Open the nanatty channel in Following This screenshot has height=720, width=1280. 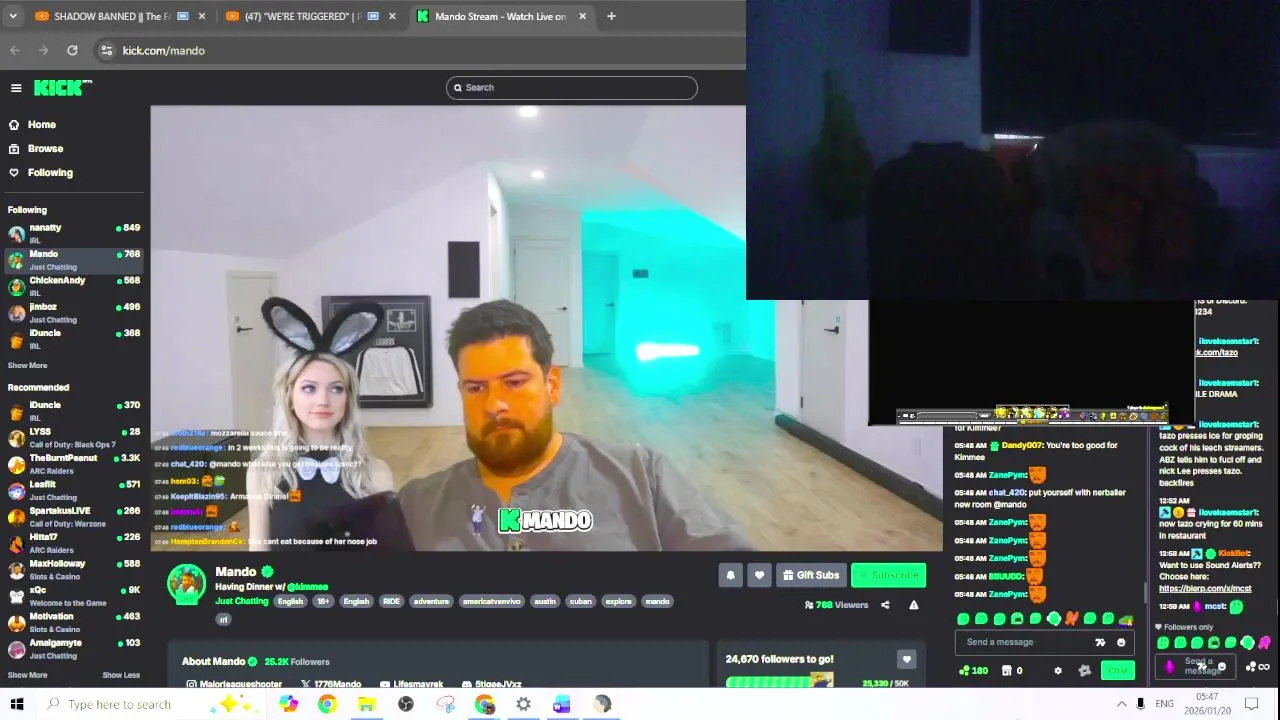point(74,233)
